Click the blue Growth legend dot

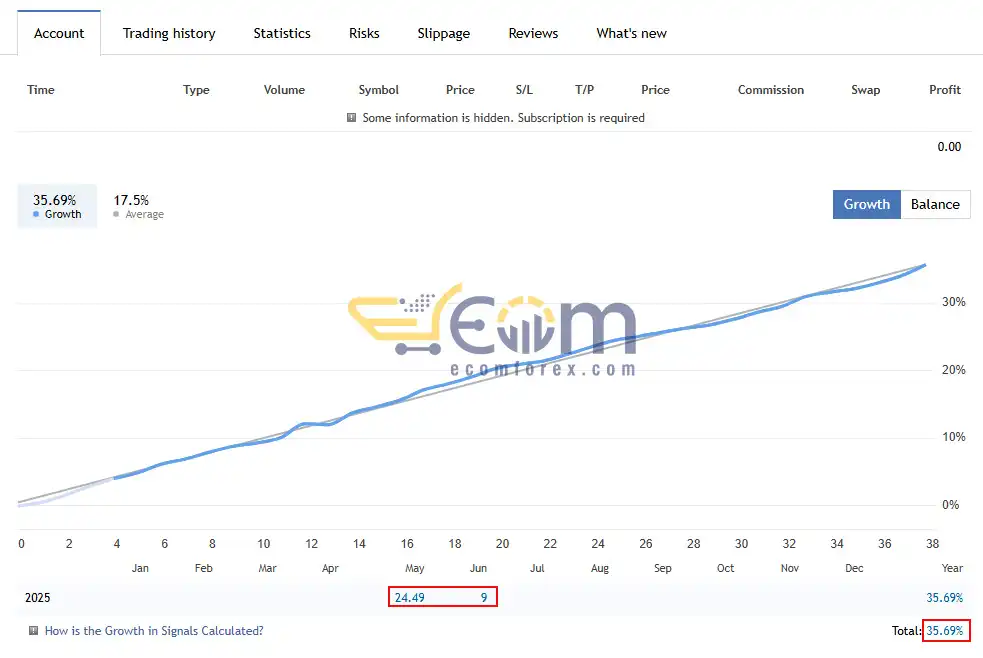[36, 214]
